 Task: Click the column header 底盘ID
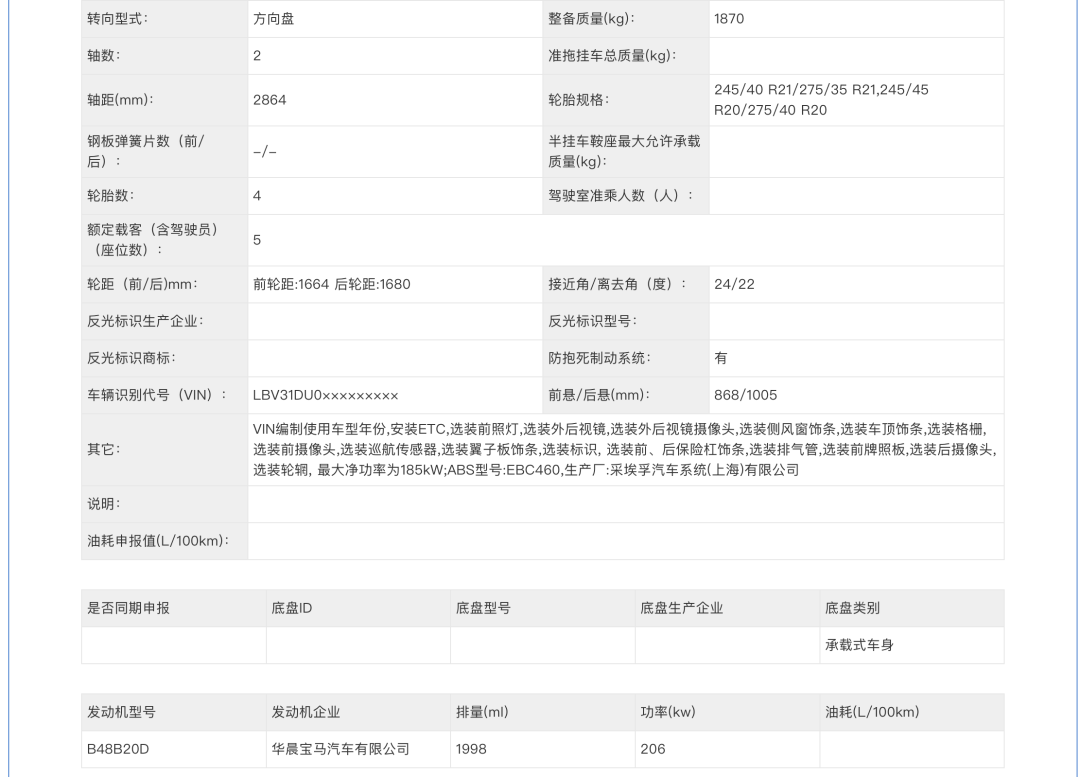pyautogui.click(x=292, y=608)
